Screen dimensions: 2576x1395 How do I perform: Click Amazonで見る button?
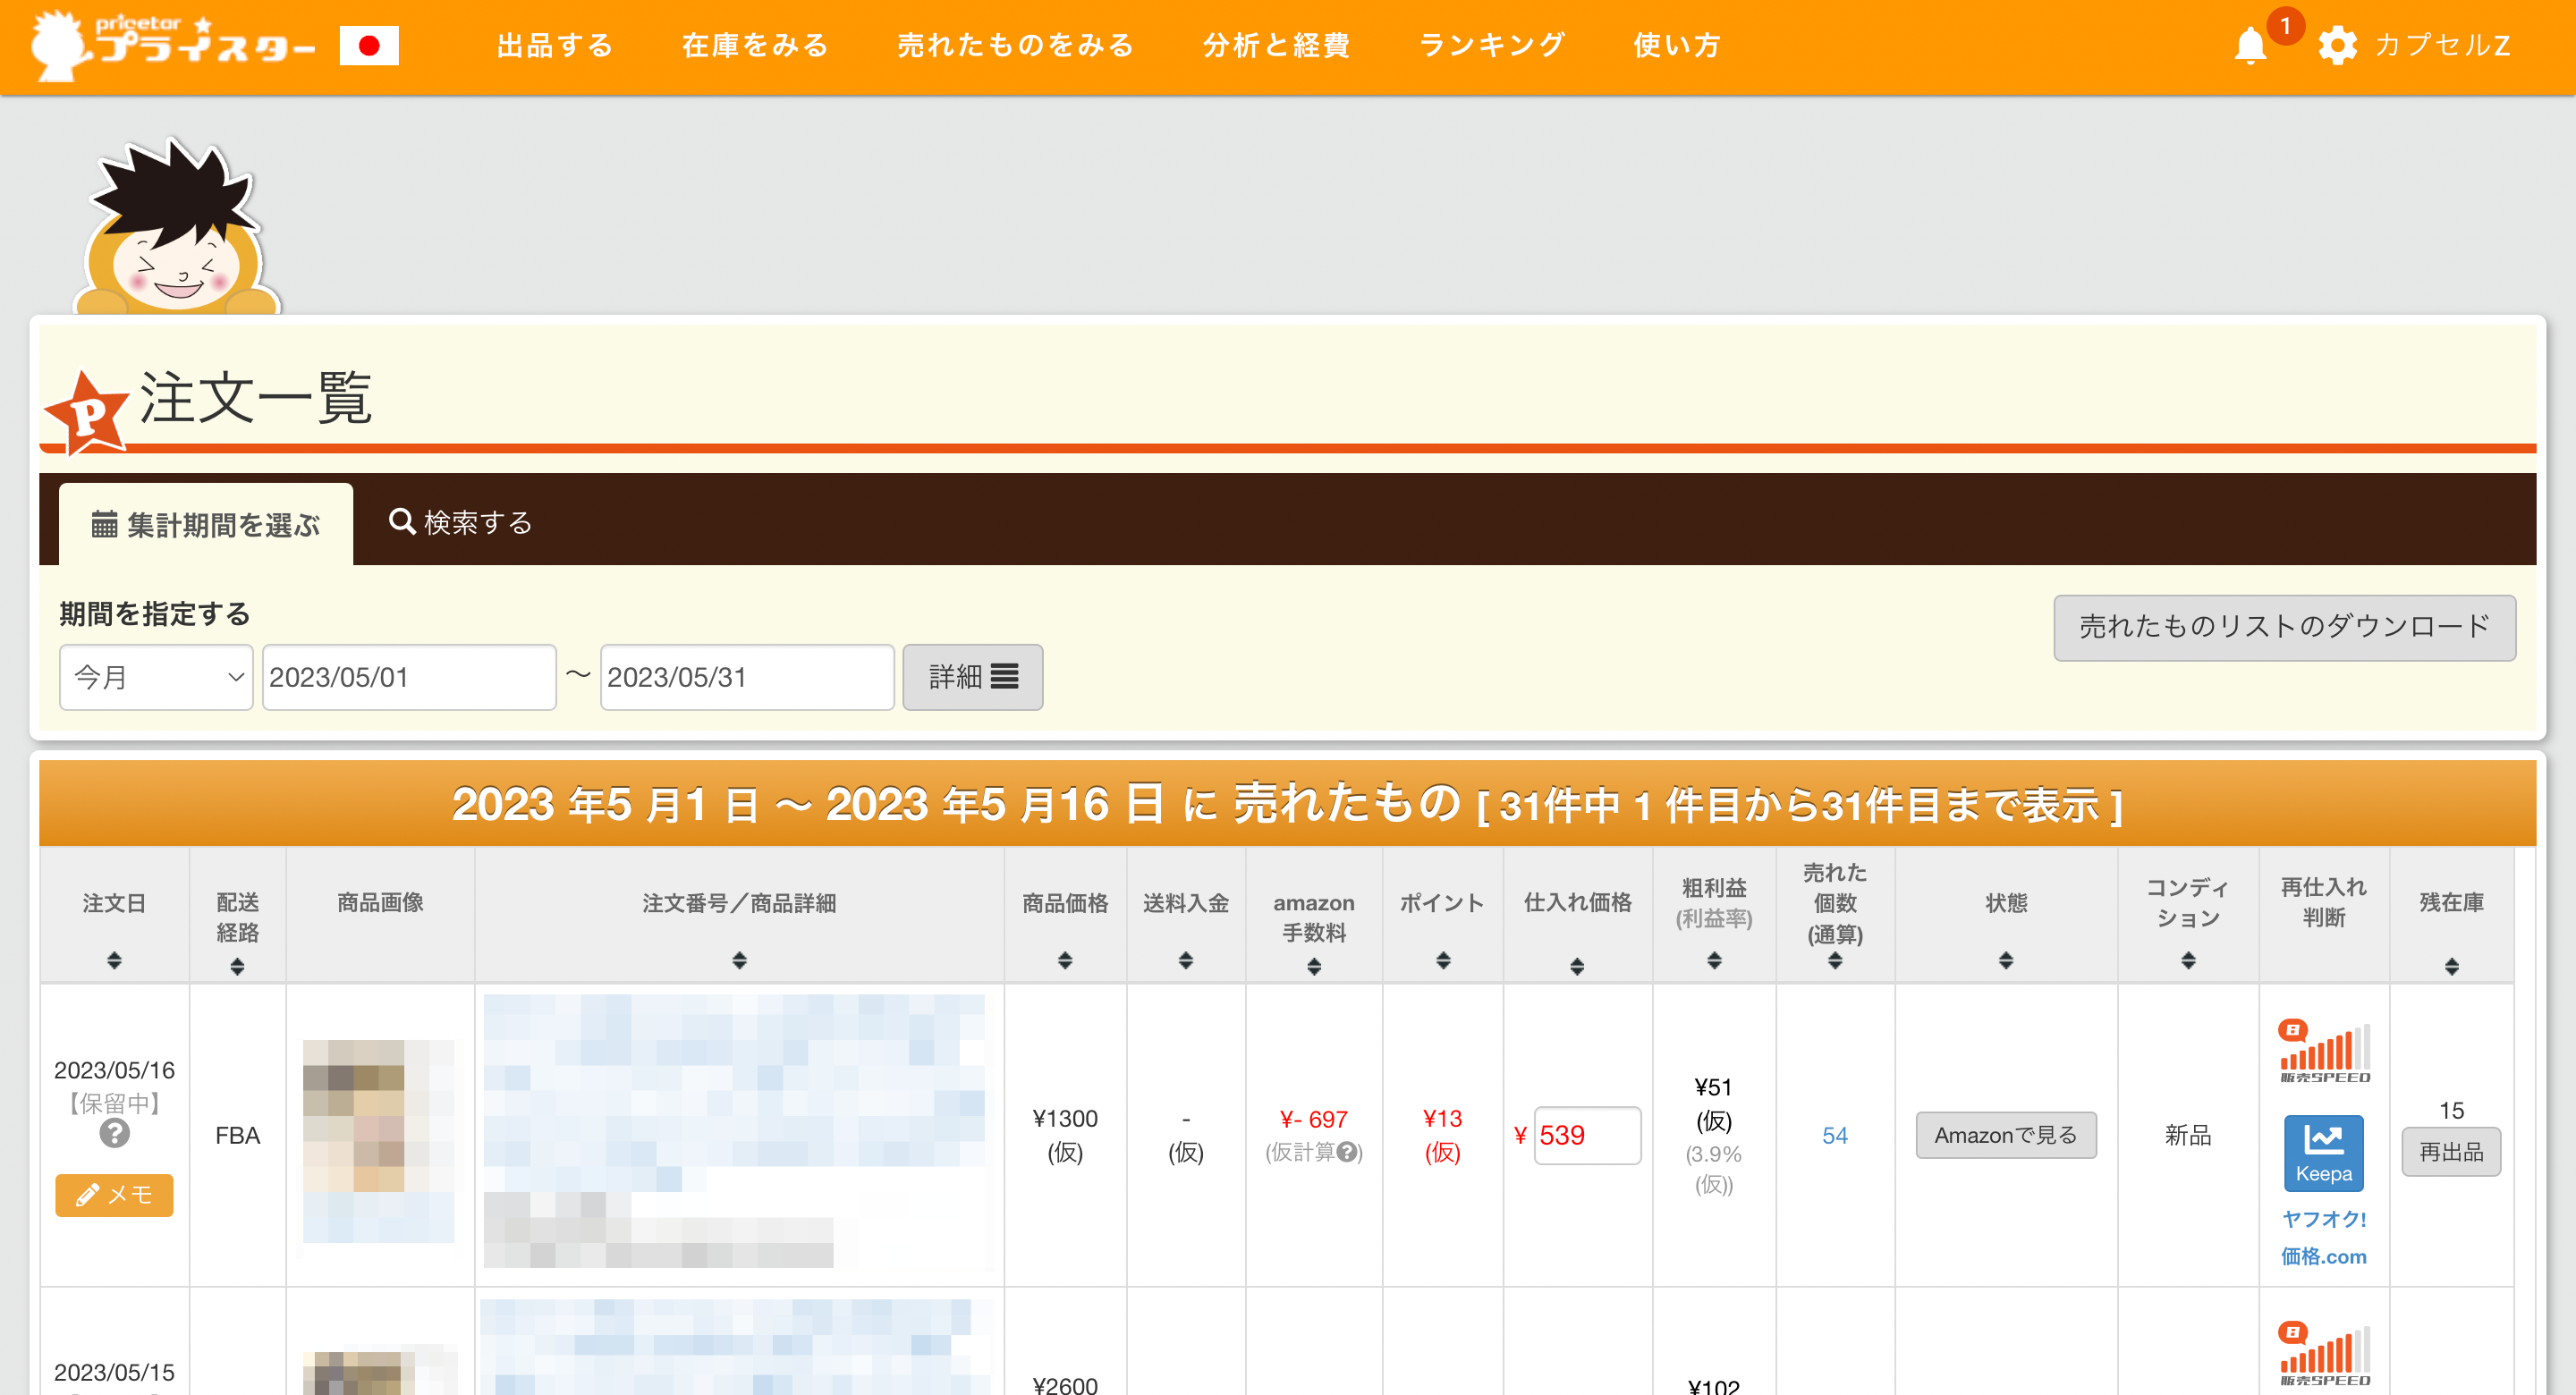2006,1135
